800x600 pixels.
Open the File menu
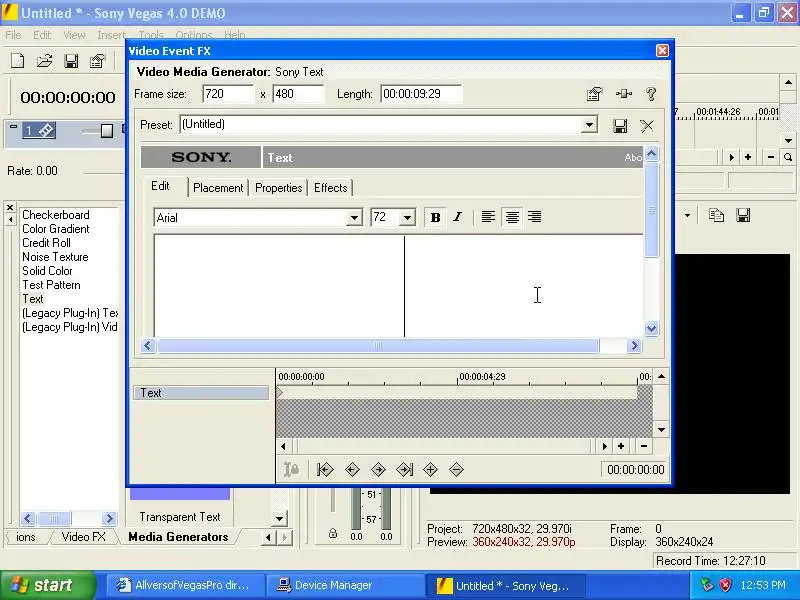pos(13,35)
